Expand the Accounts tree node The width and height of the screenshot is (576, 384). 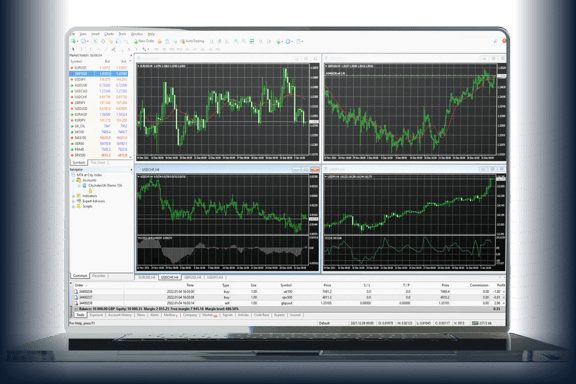click(x=73, y=180)
